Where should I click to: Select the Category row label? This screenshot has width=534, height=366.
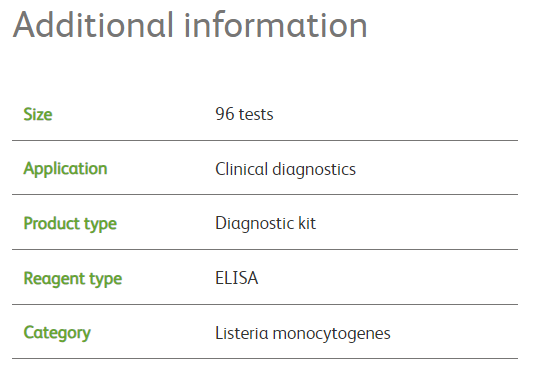[x=57, y=333]
